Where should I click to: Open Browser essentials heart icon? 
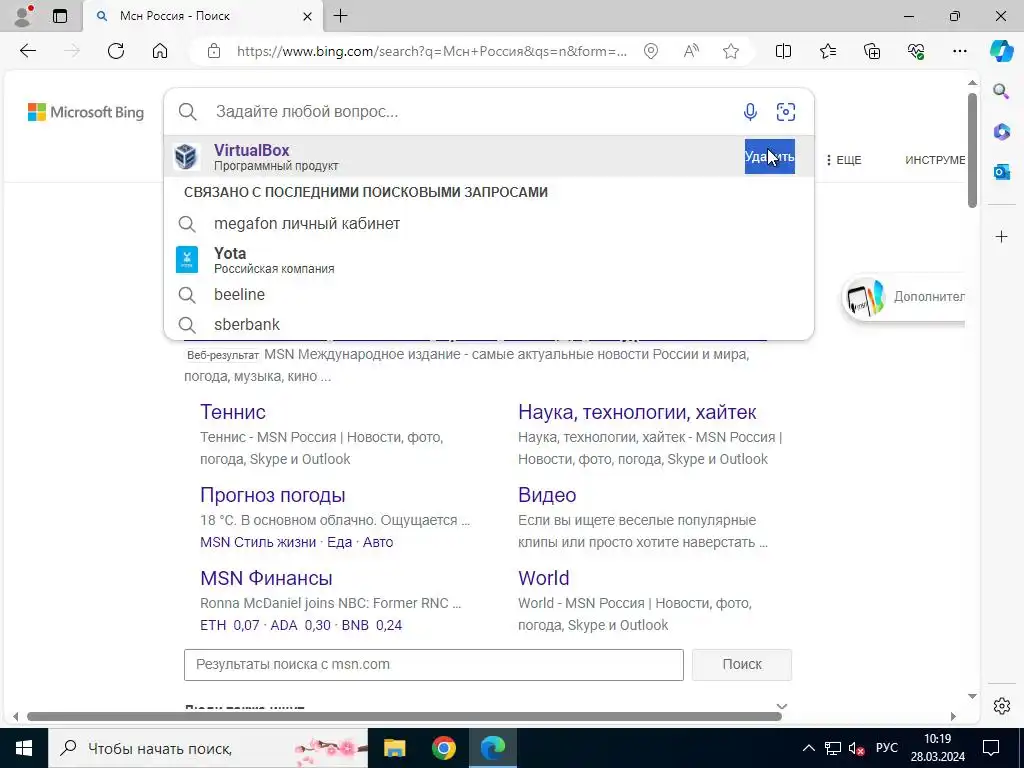[x=916, y=51]
